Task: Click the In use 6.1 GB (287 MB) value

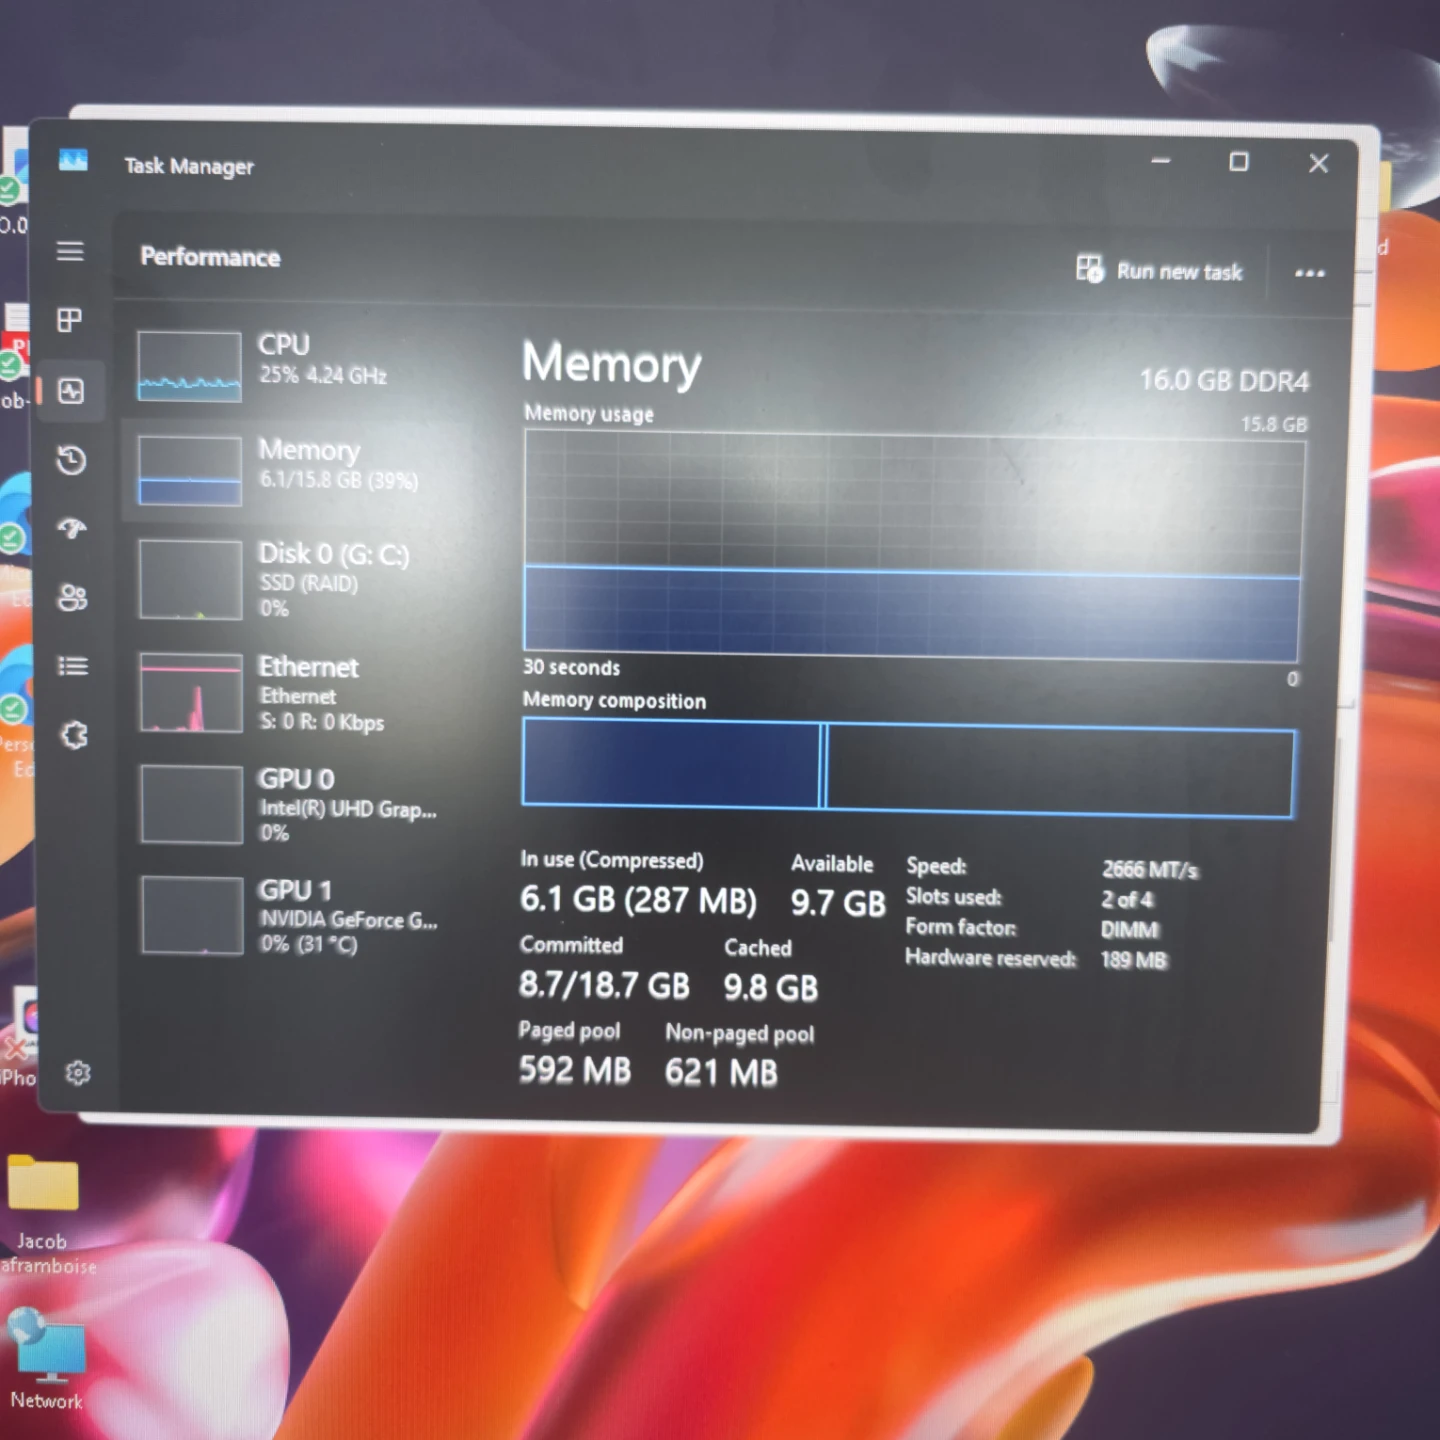Action: click(638, 900)
